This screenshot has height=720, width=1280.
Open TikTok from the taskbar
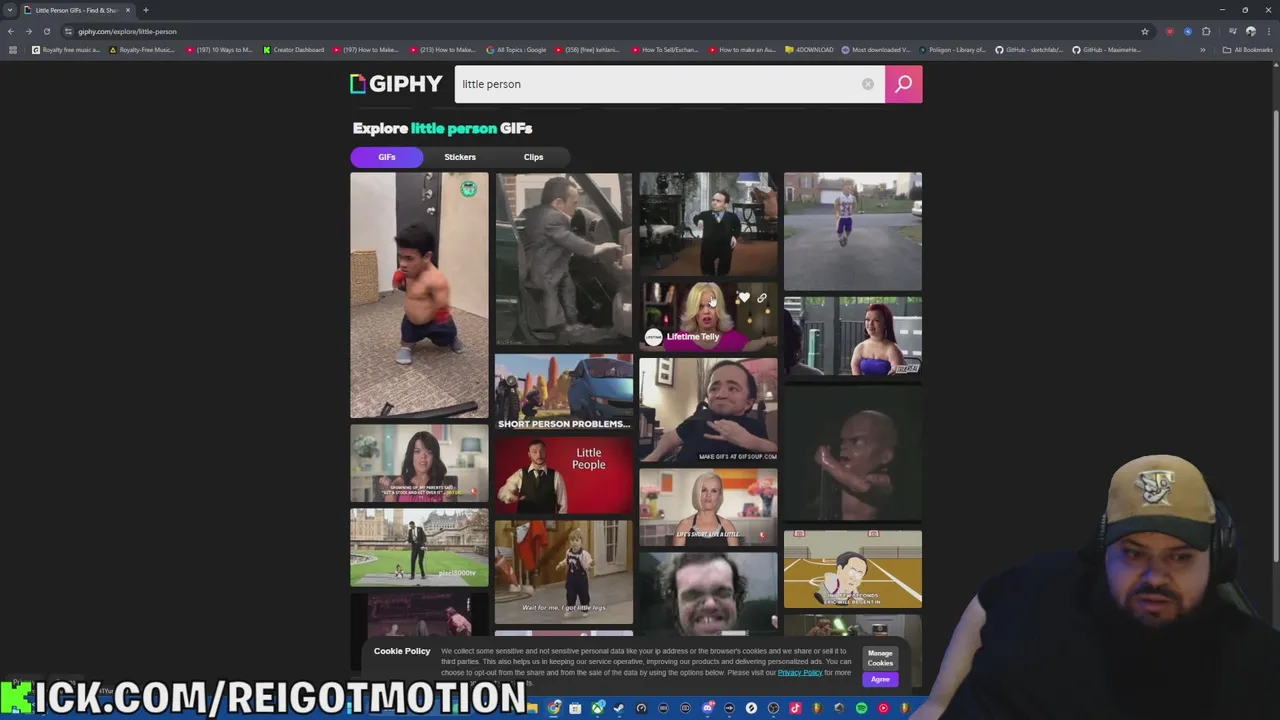coord(795,708)
